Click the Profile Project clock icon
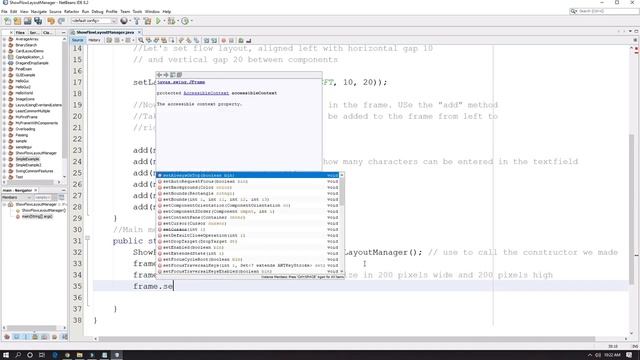Screen dimensions: 640x360 (x=185, y=21)
